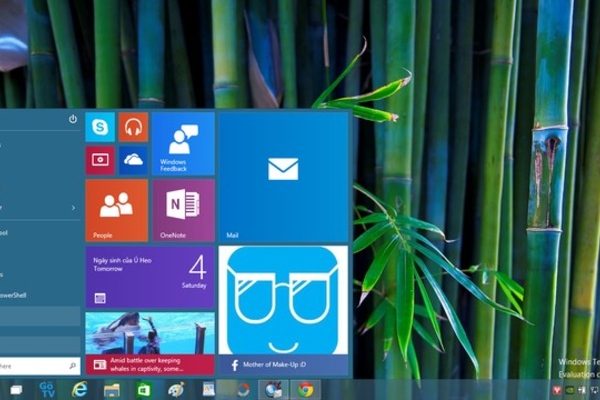Click the small calendar icon on Calendar tile
Image resolution: width=600 pixels, height=400 pixels.
(x=100, y=298)
